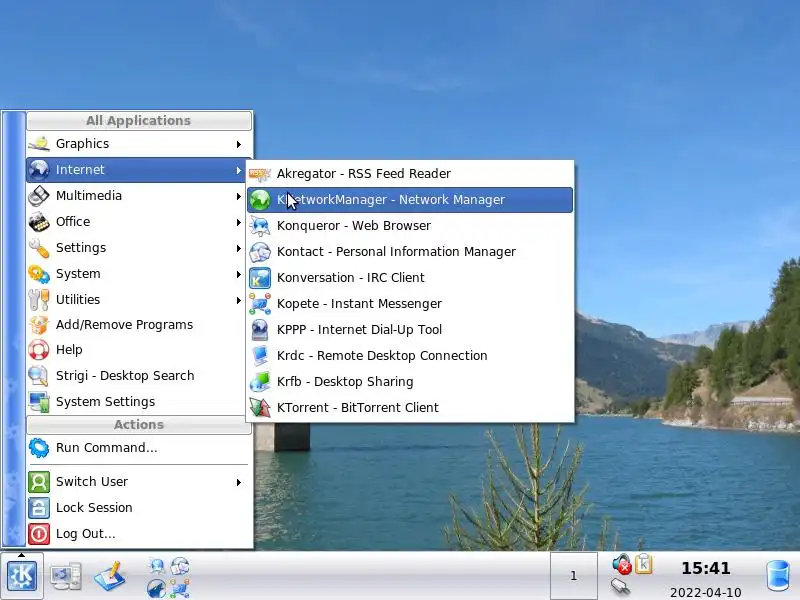The image size is (800, 600).
Task: Switch to virtual desktop 1 pager
Action: click(x=573, y=576)
